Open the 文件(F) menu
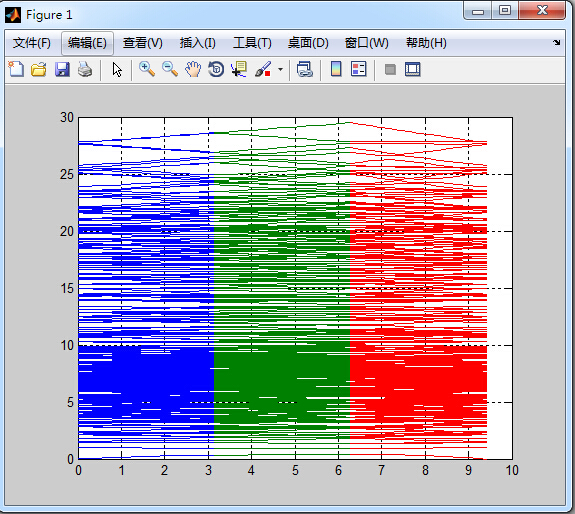575x514 pixels. (x=32, y=43)
